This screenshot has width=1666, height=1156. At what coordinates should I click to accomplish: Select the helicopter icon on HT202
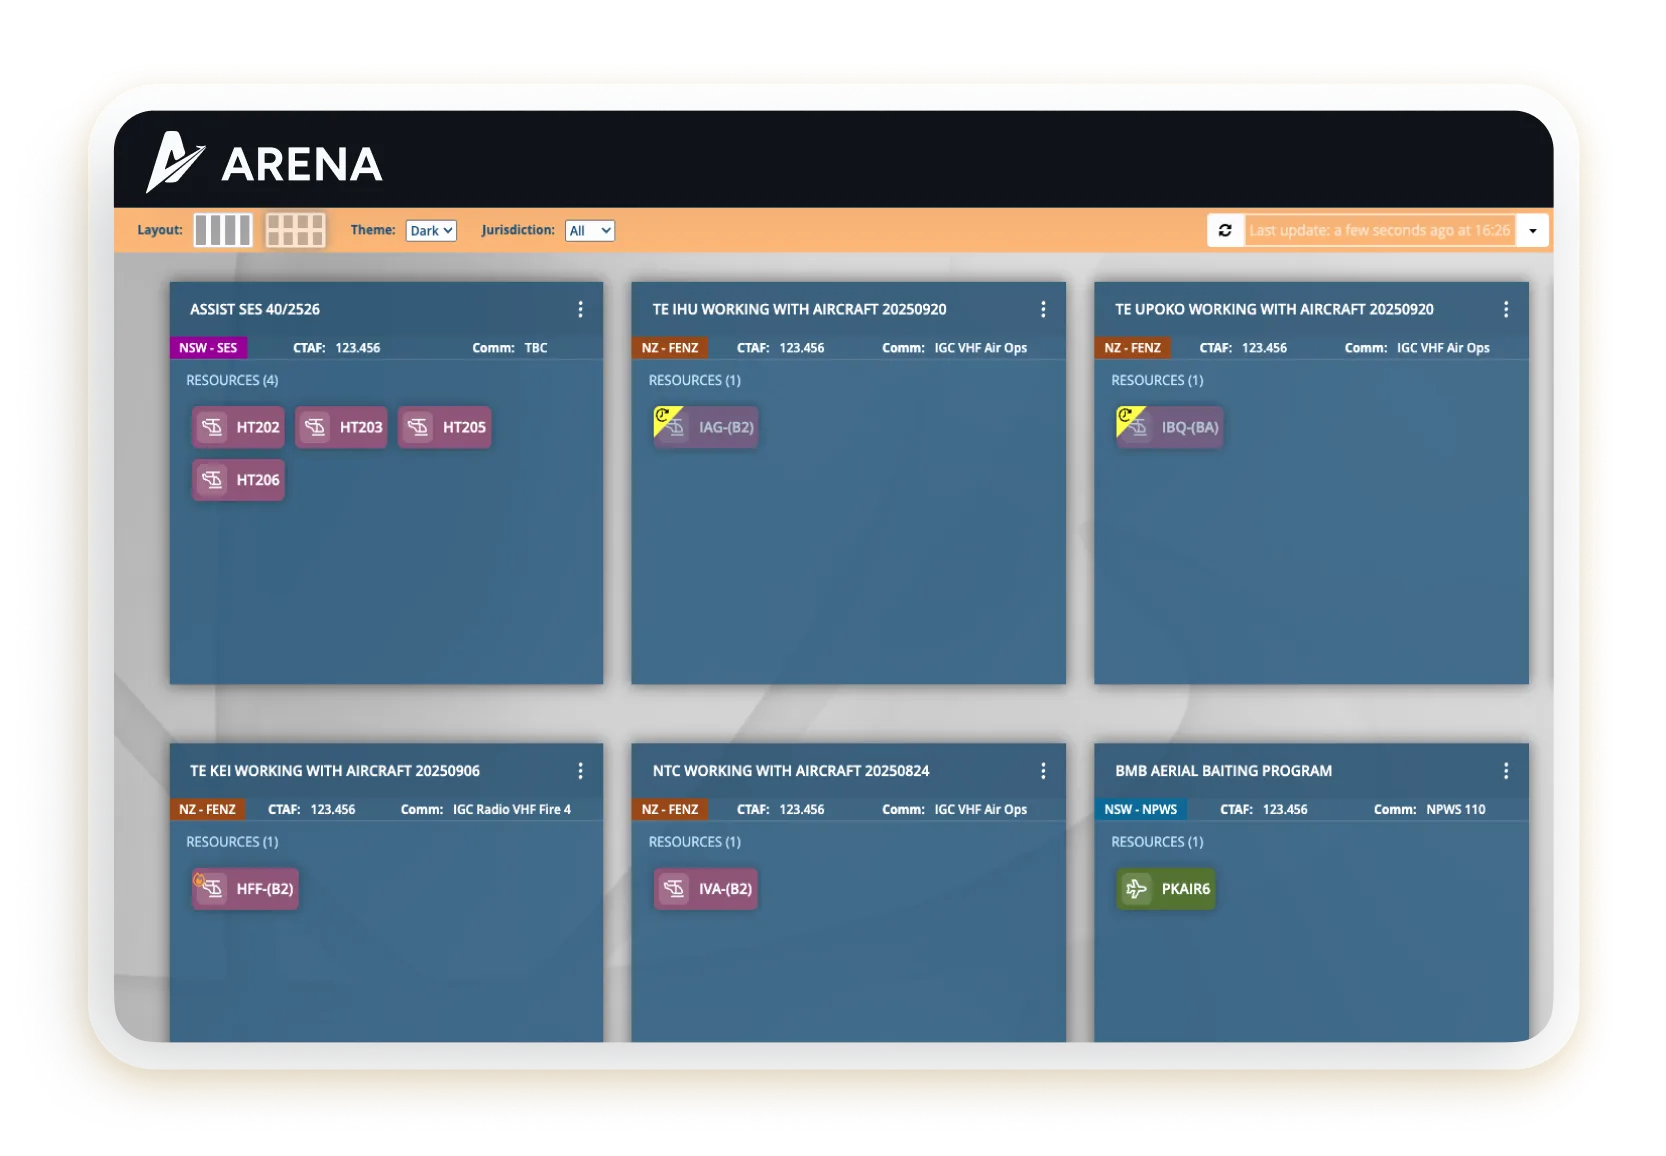point(214,427)
